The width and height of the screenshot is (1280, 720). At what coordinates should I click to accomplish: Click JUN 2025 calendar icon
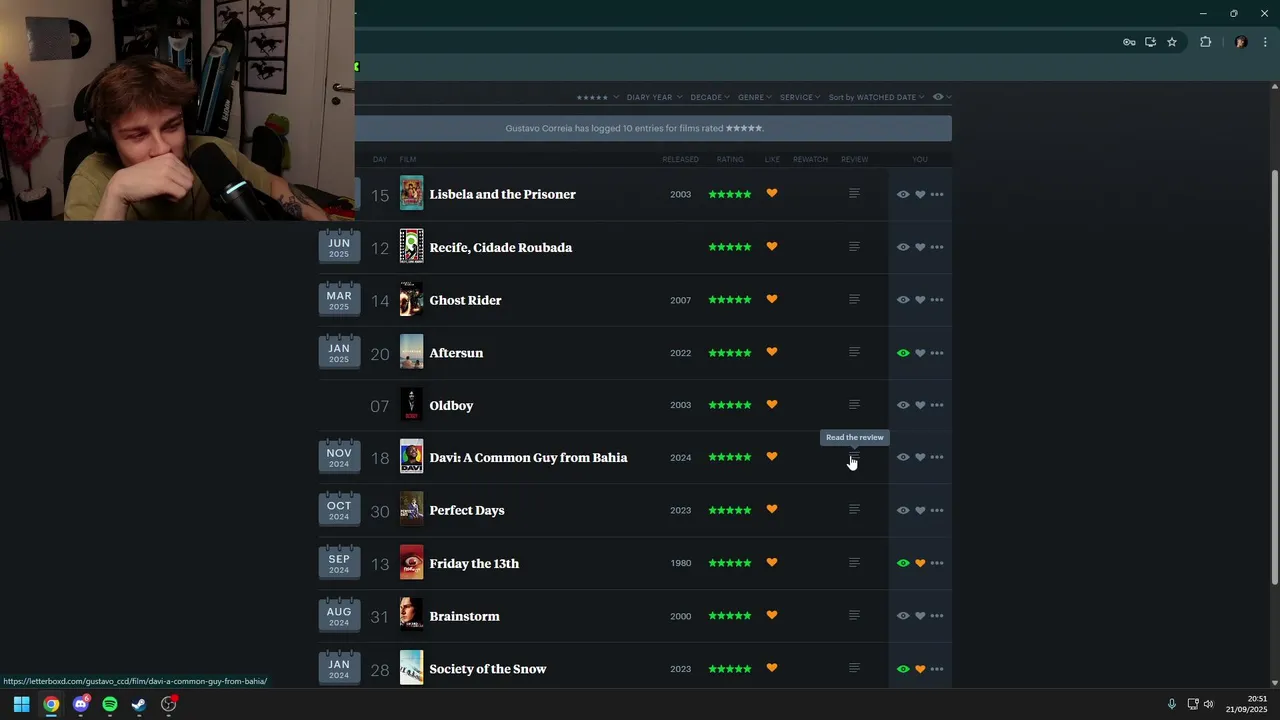coord(339,246)
